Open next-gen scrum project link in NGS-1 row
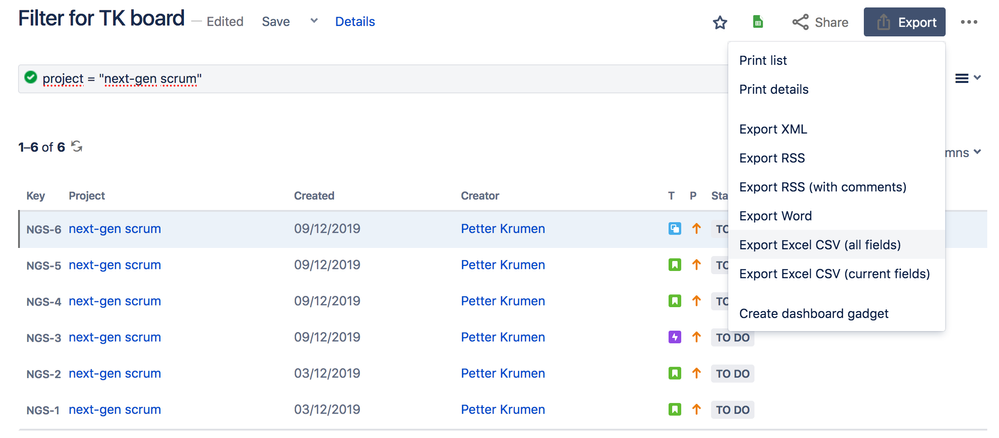The image size is (999, 438). click(x=115, y=409)
